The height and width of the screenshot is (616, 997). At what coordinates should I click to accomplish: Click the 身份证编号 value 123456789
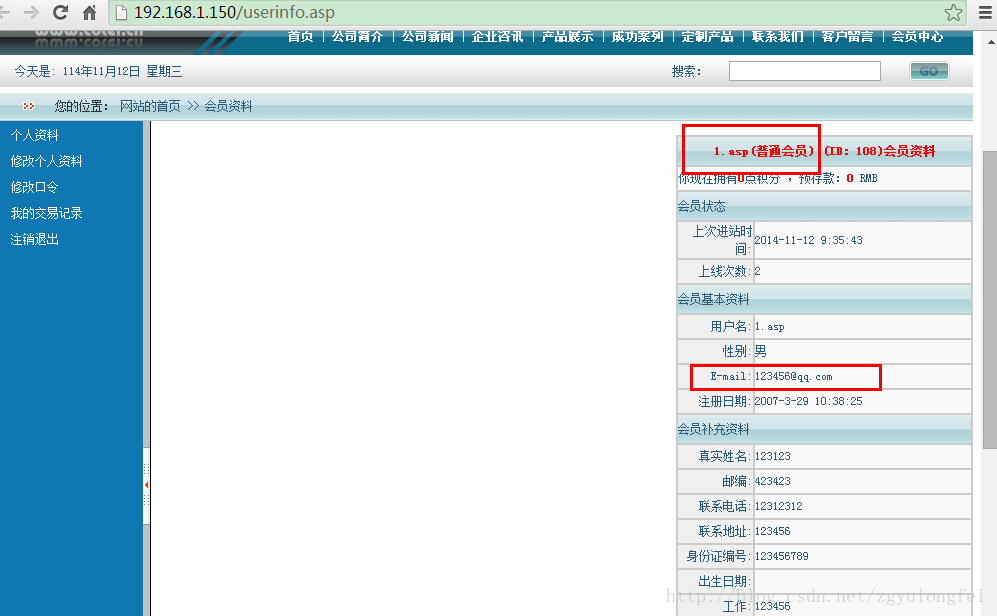pos(781,556)
